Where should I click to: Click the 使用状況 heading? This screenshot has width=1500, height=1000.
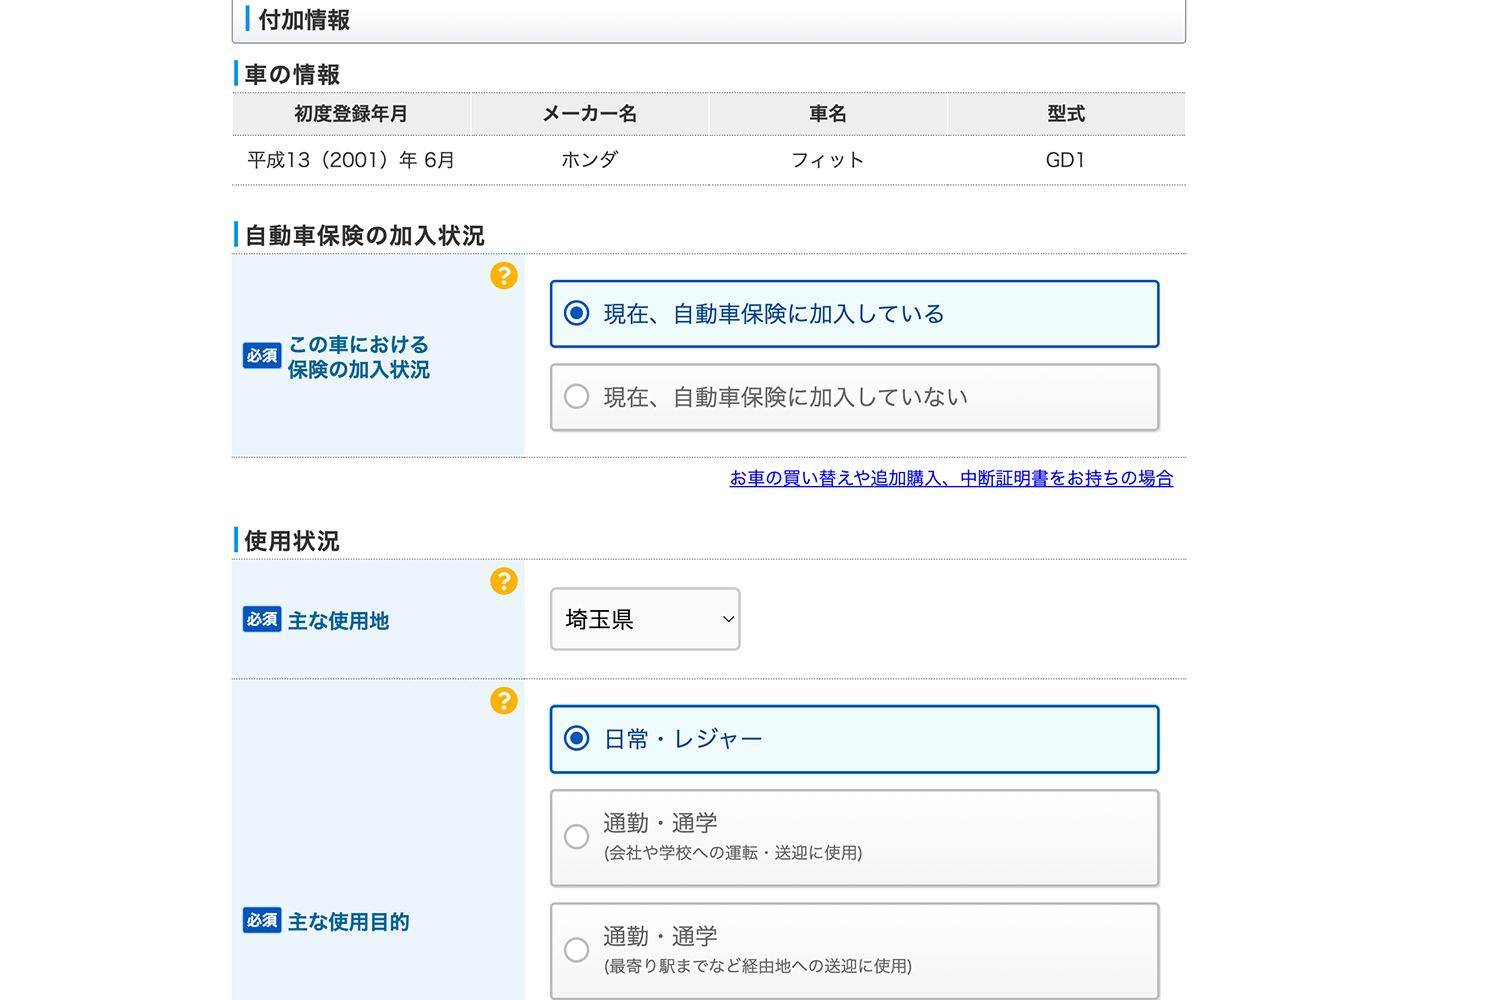pyautogui.click(x=292, y=541)
